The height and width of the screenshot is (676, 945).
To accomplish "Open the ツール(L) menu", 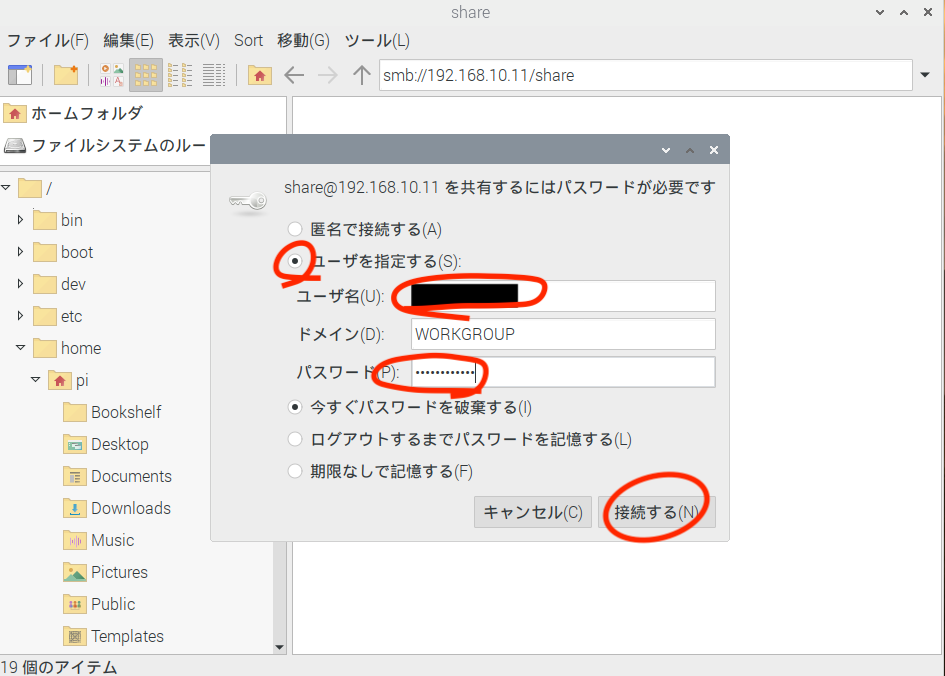I will click(377, 40).
